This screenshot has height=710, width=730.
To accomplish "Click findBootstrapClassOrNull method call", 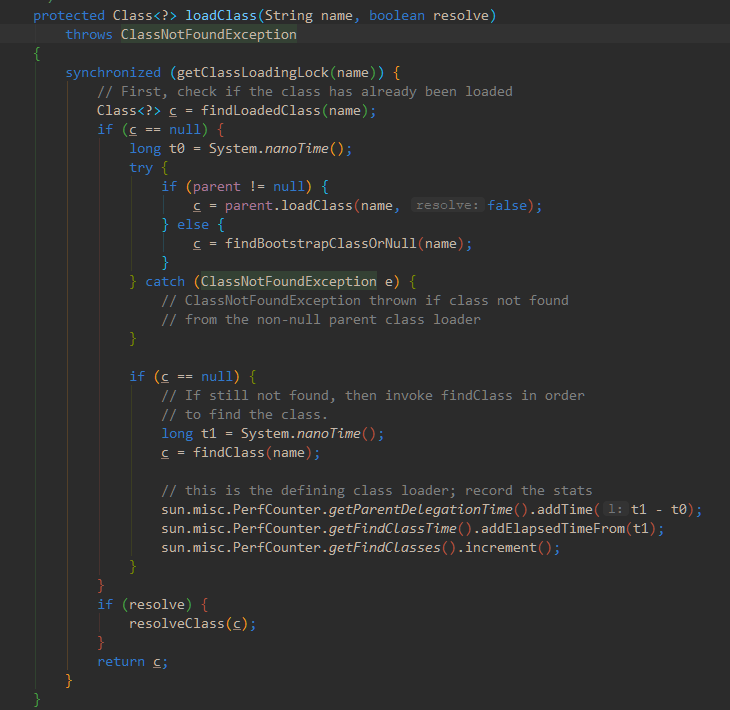I will [x=321, y=243].
